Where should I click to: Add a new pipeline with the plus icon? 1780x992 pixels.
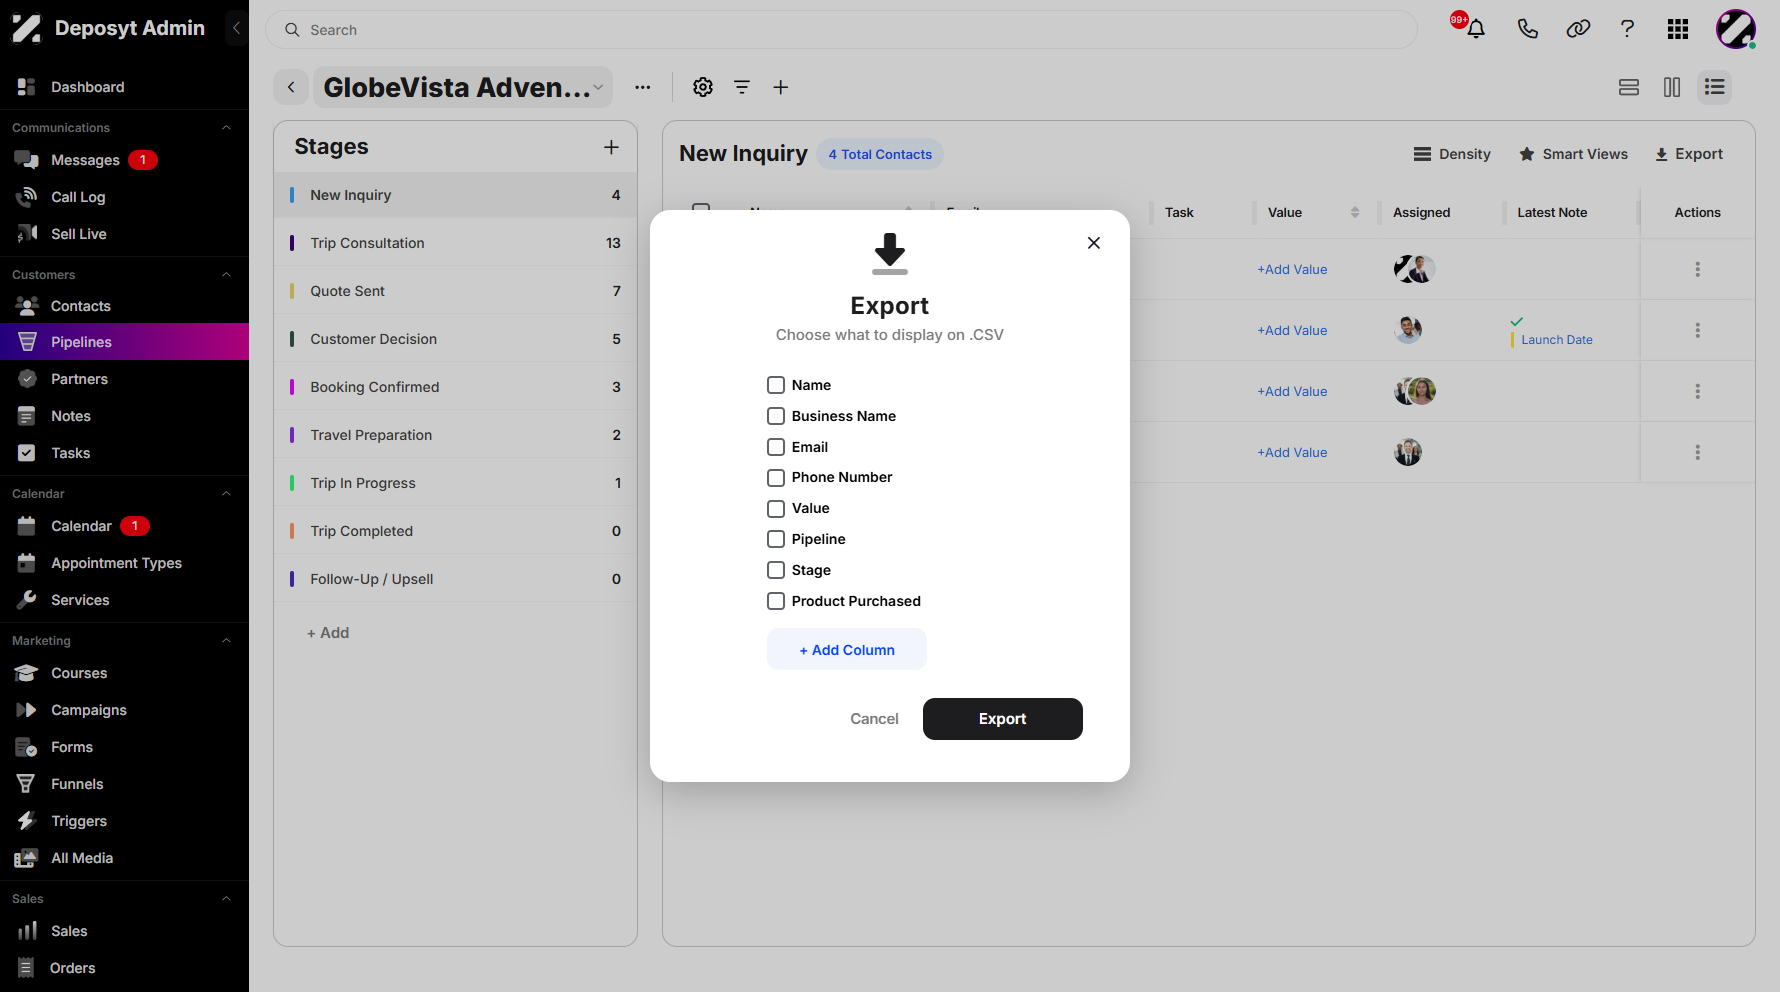781,87
